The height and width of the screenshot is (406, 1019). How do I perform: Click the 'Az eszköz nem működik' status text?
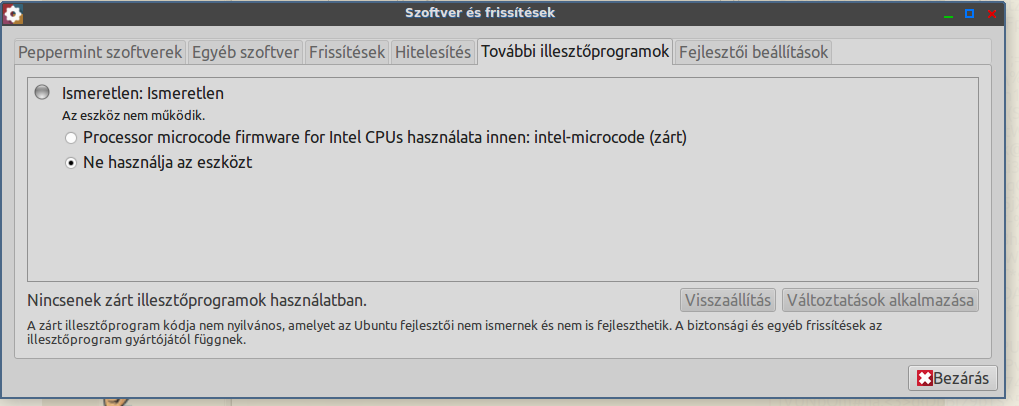[x=133, y=117]
